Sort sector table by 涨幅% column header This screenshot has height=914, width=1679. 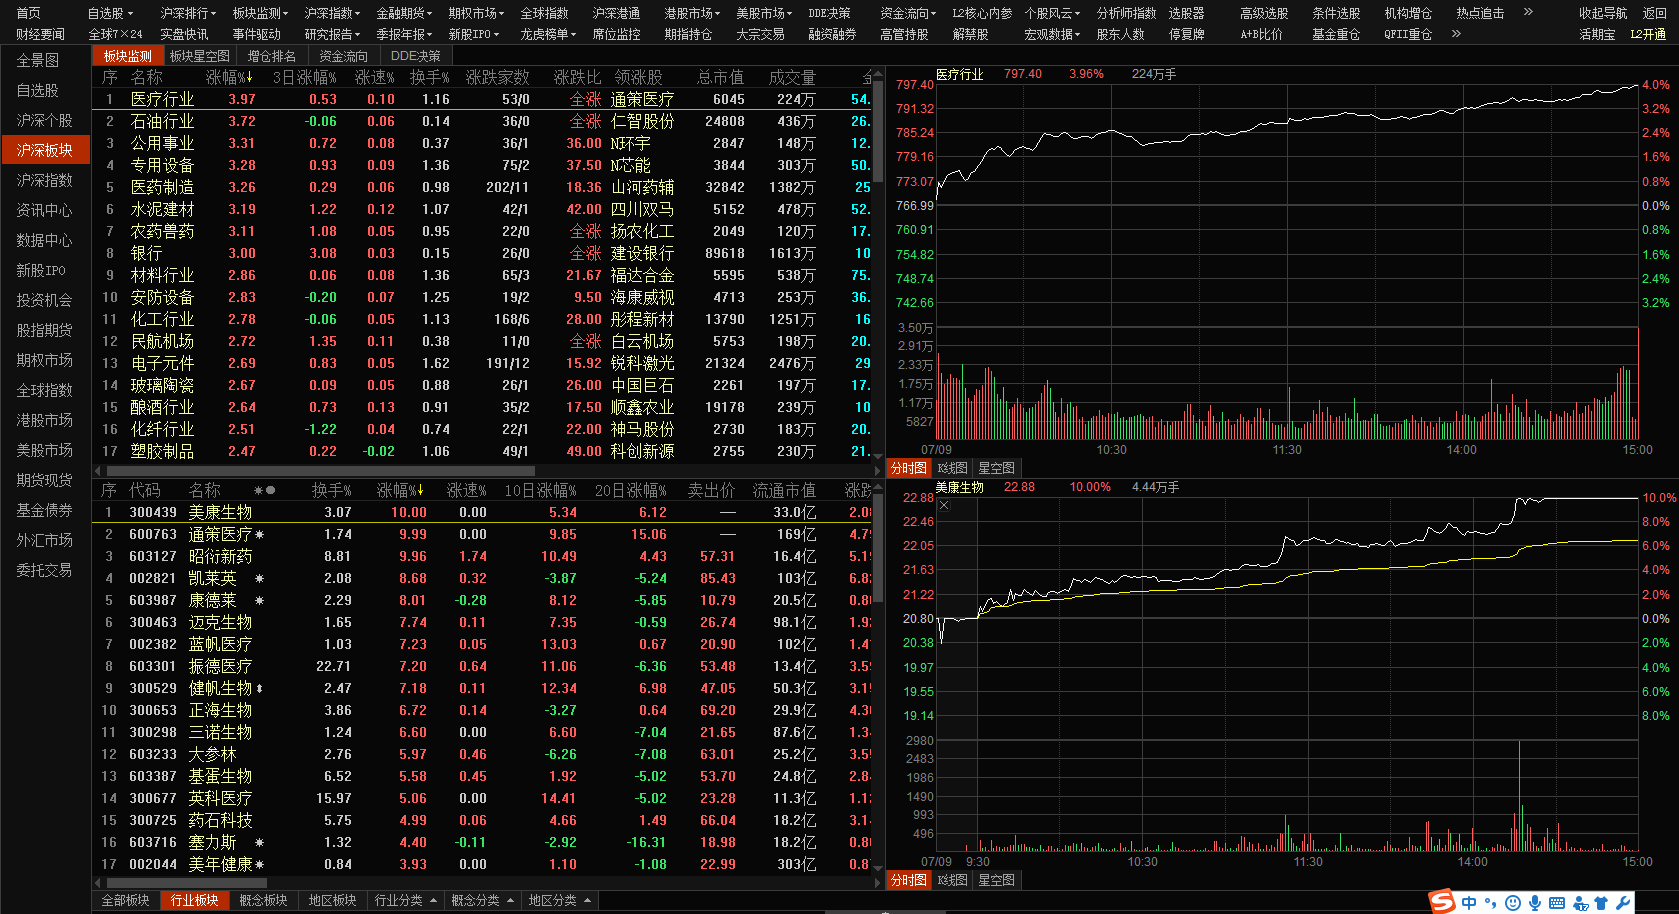point(230,77)
